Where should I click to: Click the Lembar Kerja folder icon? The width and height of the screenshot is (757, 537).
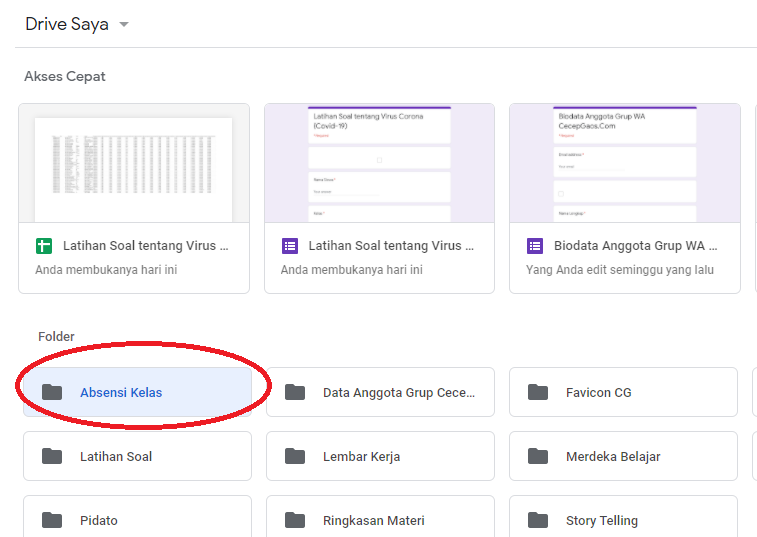coord(294,456)
